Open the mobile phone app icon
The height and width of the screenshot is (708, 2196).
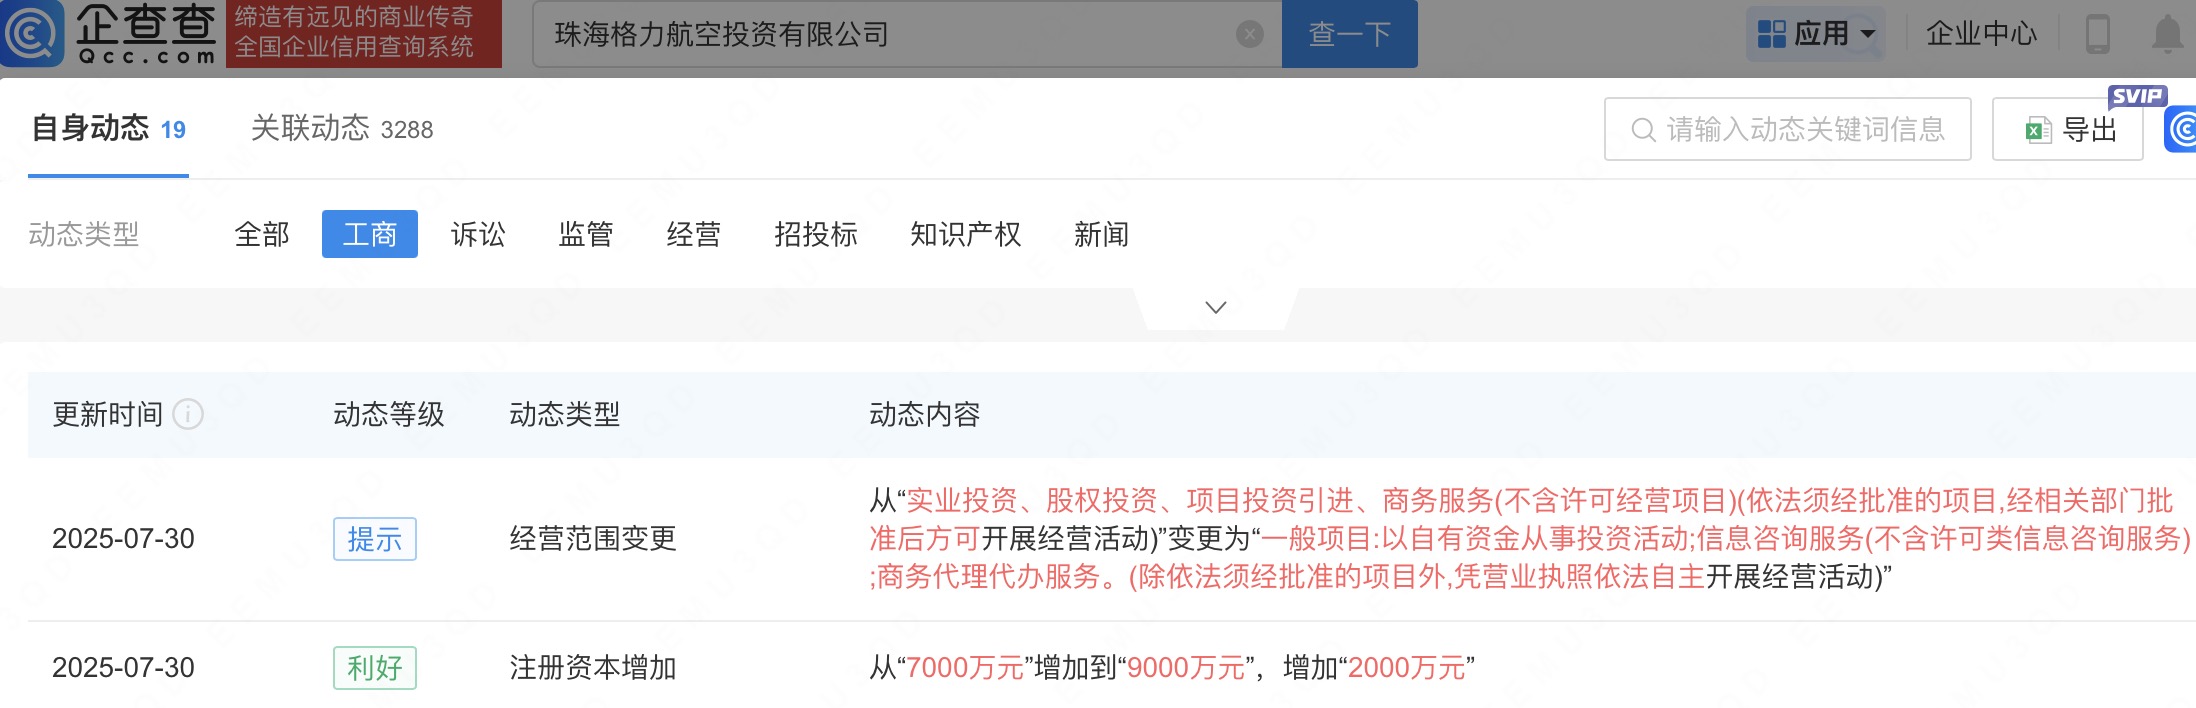[2098, 34]
